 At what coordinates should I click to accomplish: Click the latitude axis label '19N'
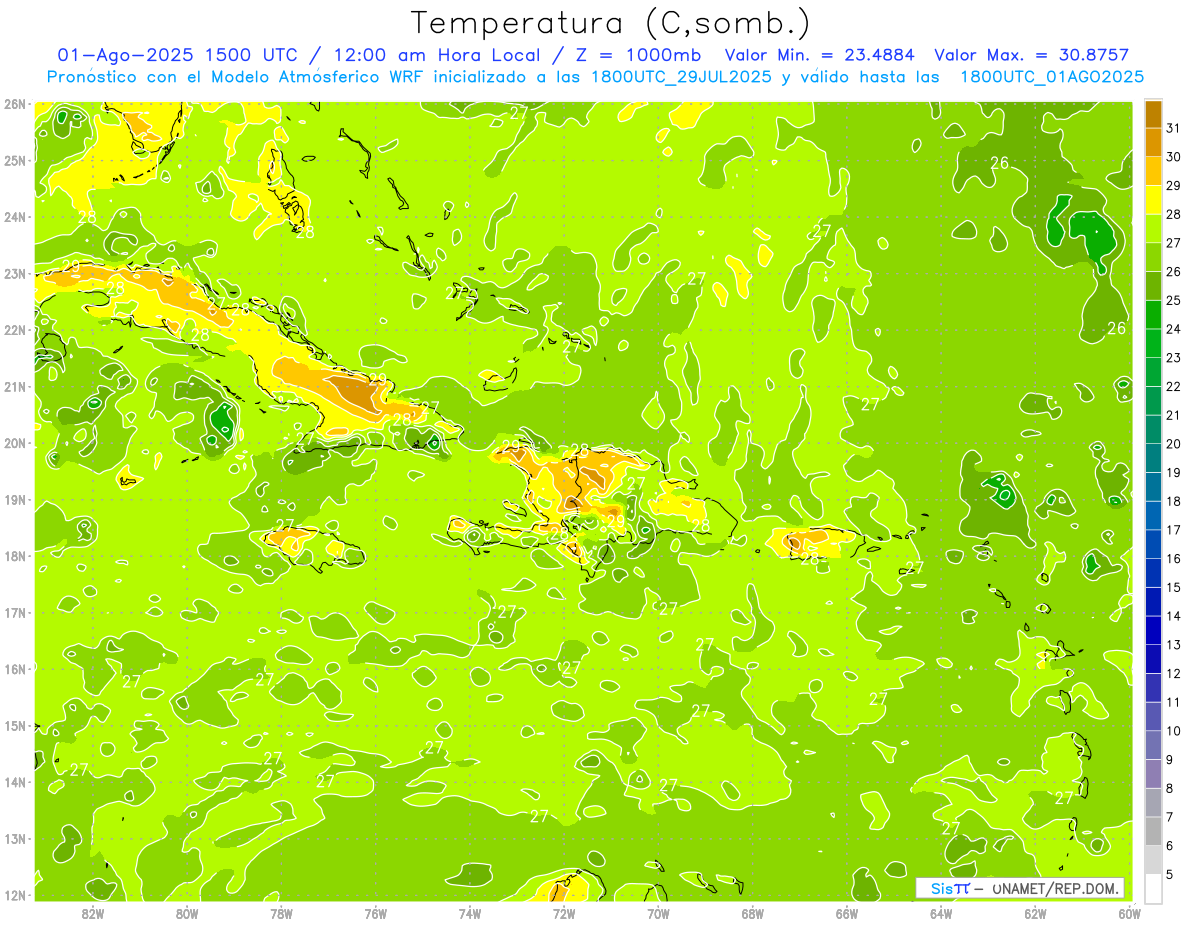point(15,500)
